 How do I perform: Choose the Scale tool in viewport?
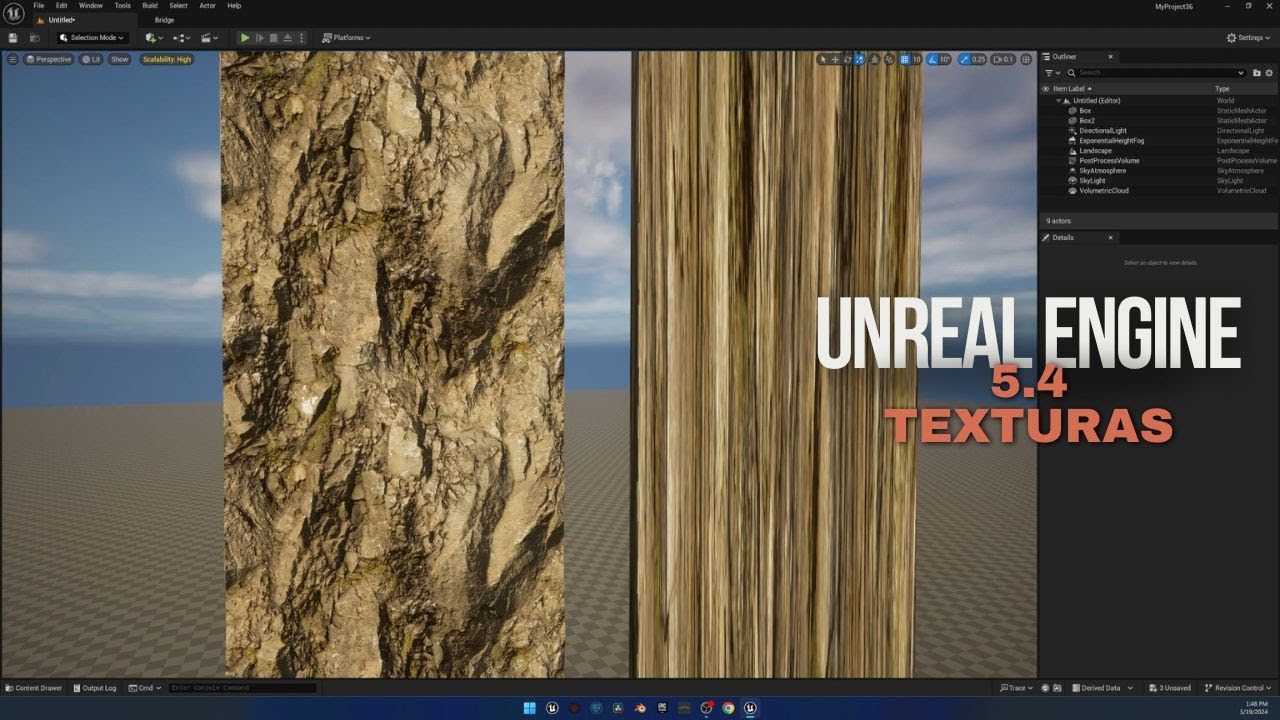[x=859, y=59]
